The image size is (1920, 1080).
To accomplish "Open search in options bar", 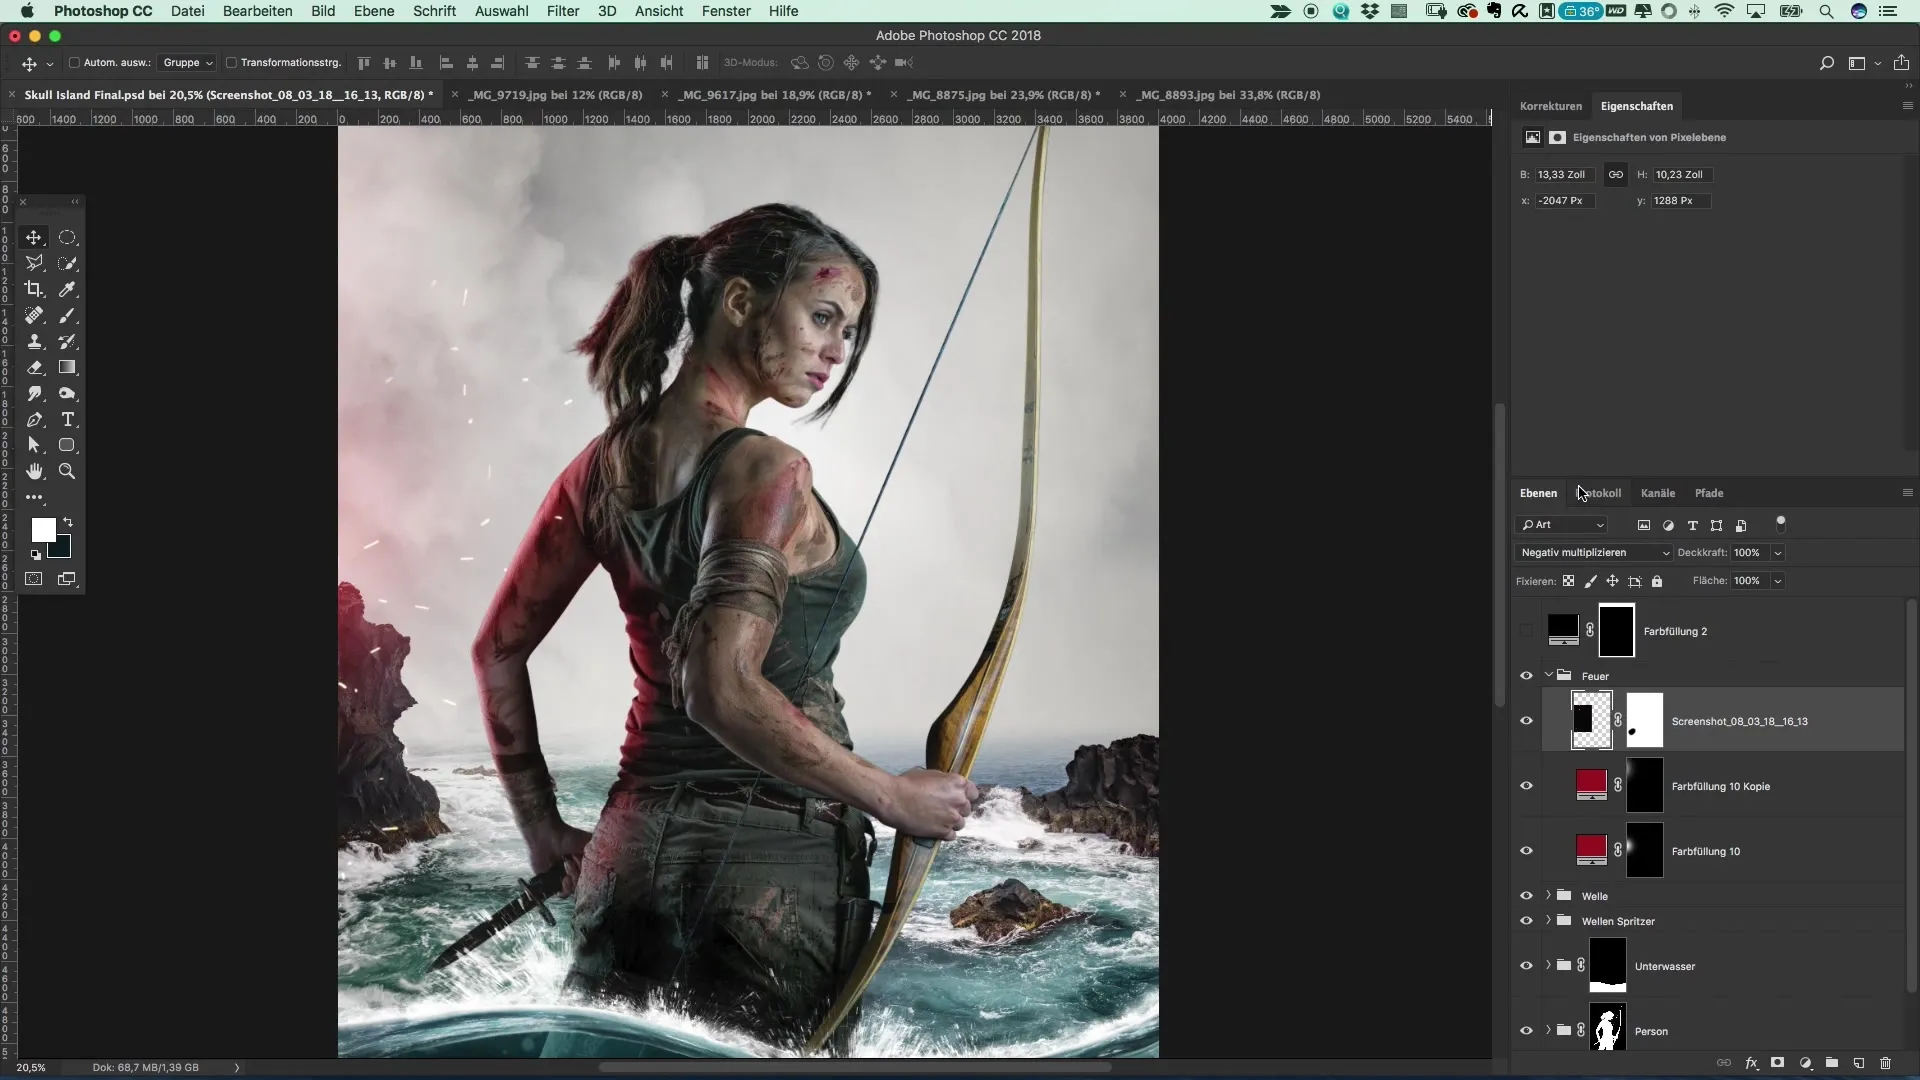I will [x=1826, y=63].
